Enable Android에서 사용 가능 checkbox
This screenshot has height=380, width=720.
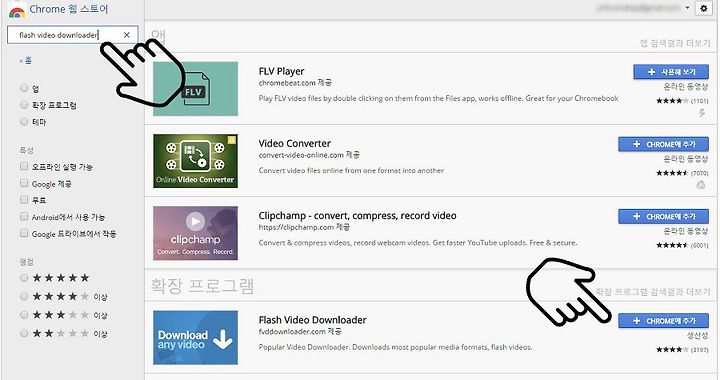pos(24,217)
